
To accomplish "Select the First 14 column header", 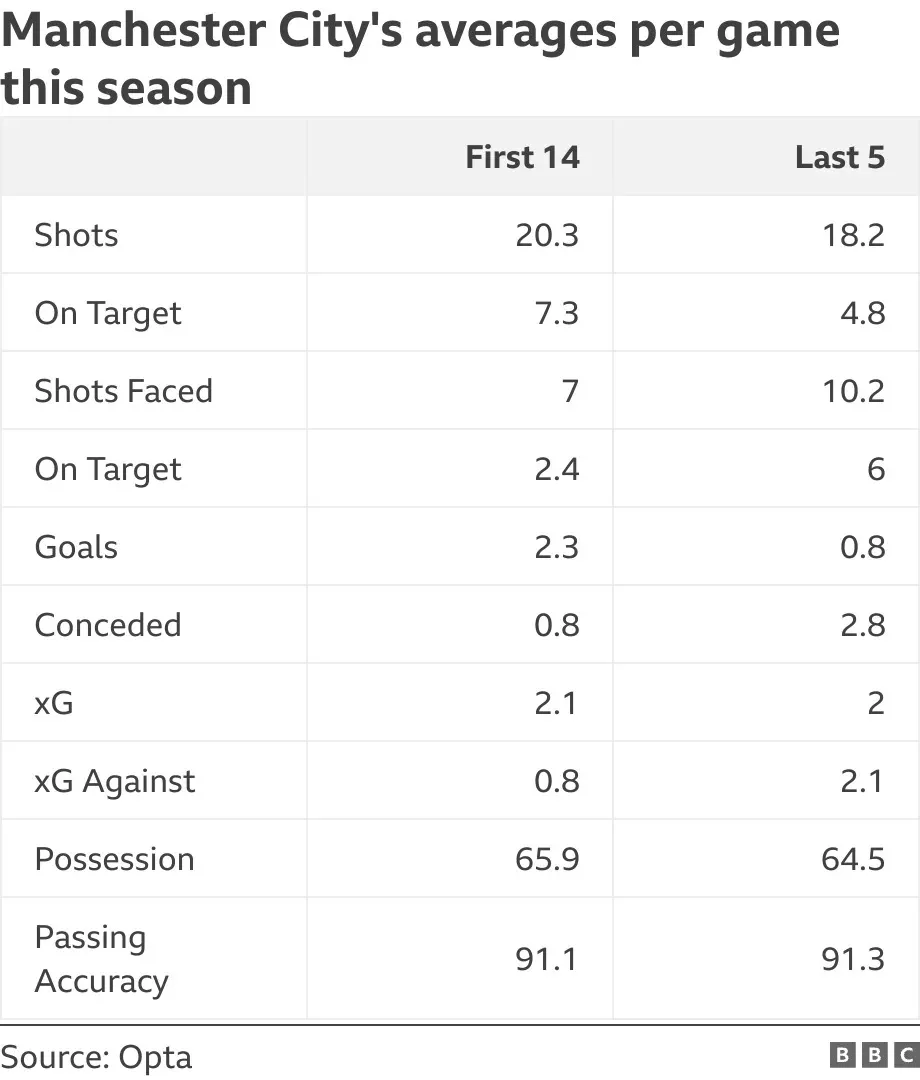I will pyautogui.click(x=523, y=157).
